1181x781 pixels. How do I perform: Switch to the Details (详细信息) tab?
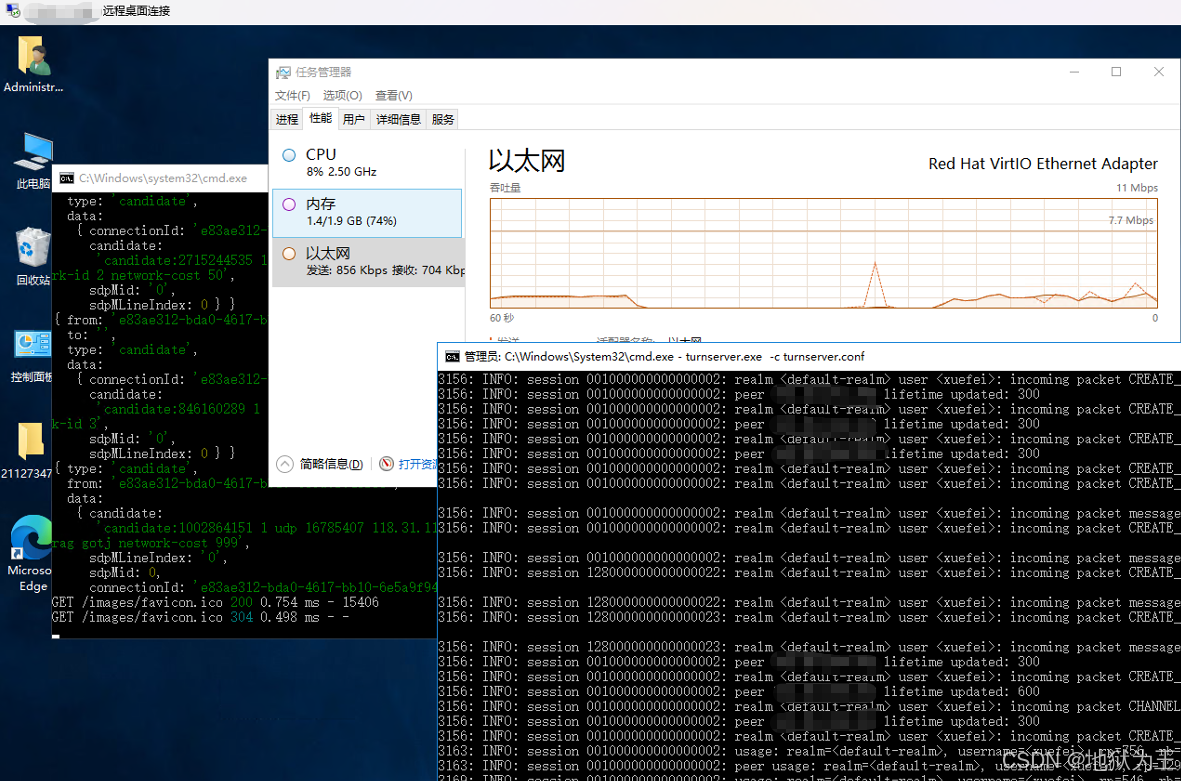point(398,120)
